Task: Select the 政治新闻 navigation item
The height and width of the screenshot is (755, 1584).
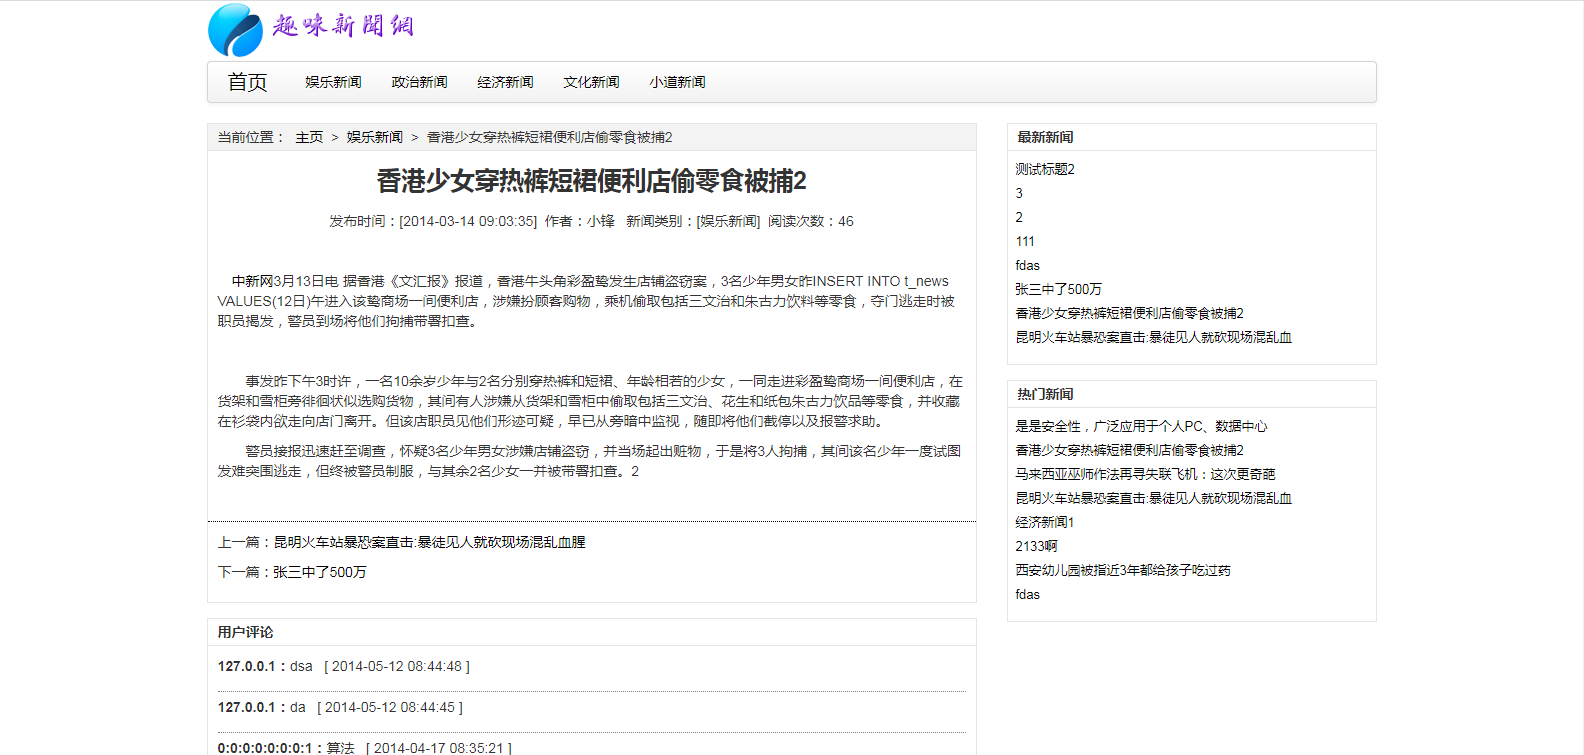Action: click(419, 82)
